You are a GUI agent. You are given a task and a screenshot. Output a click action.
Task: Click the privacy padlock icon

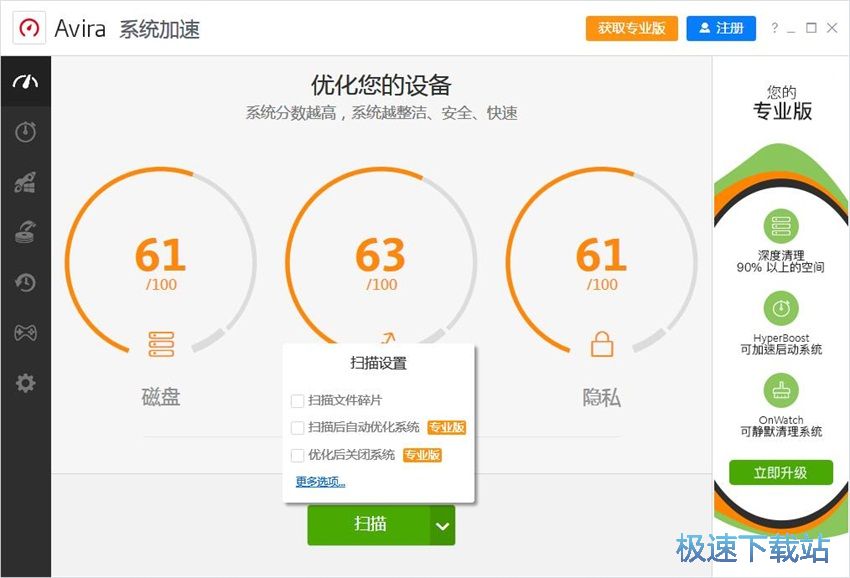coord(602,344)
